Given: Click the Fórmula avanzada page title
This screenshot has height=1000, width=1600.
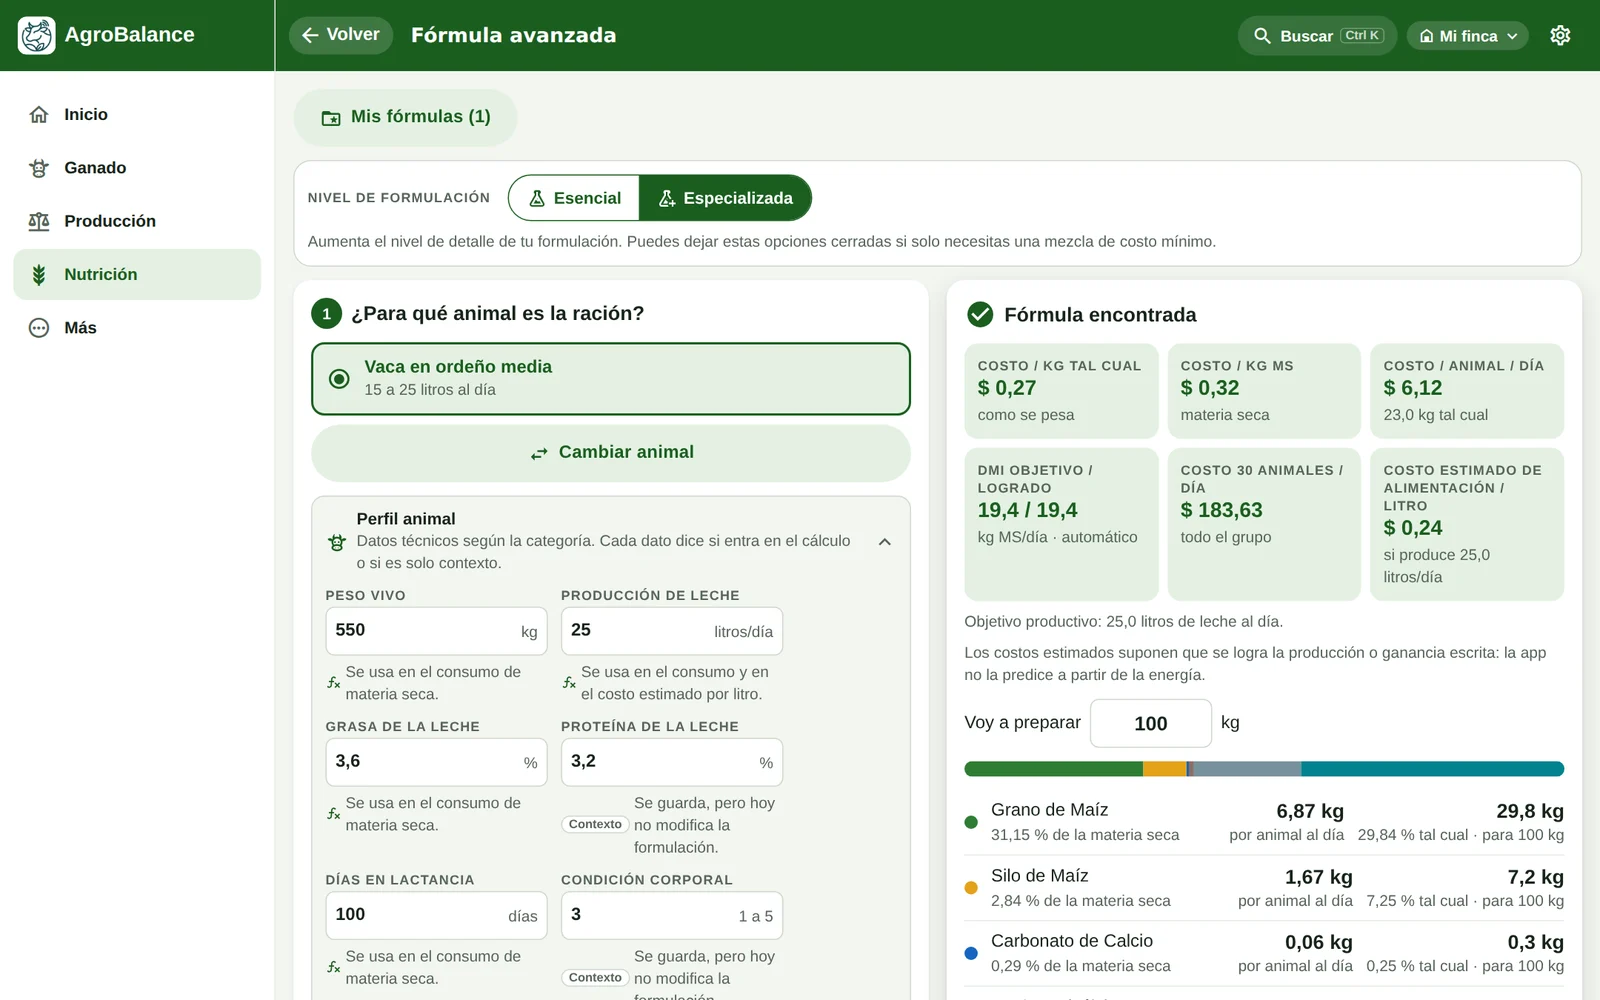Looking at the screenshot, I should click(x=513, y=35).
